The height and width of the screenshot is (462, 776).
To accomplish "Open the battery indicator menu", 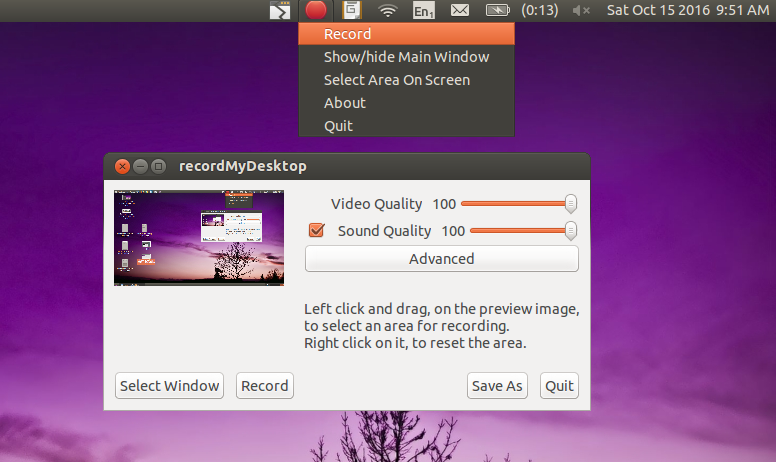I will click(x=497, y=10).
